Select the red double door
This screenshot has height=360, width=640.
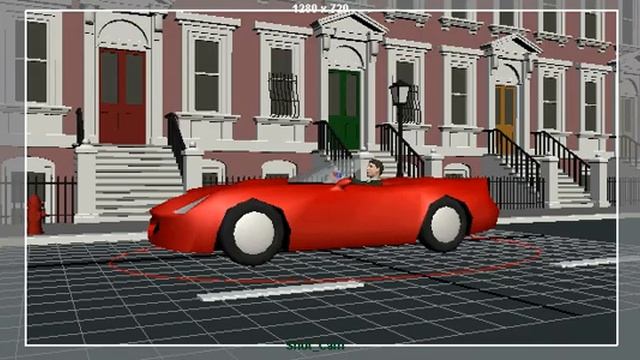point(122,96)
